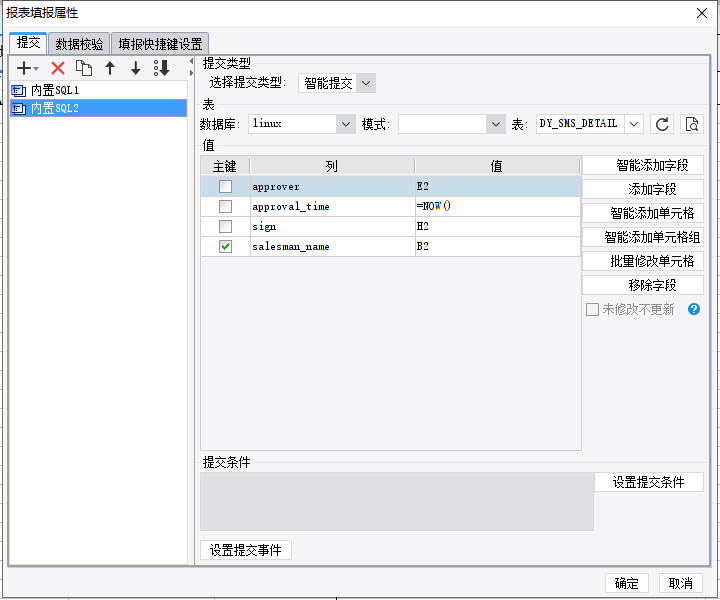Toggle the 未修改不更新 checkbox
This screenshot has height=600, width=720.
(592, 309)
